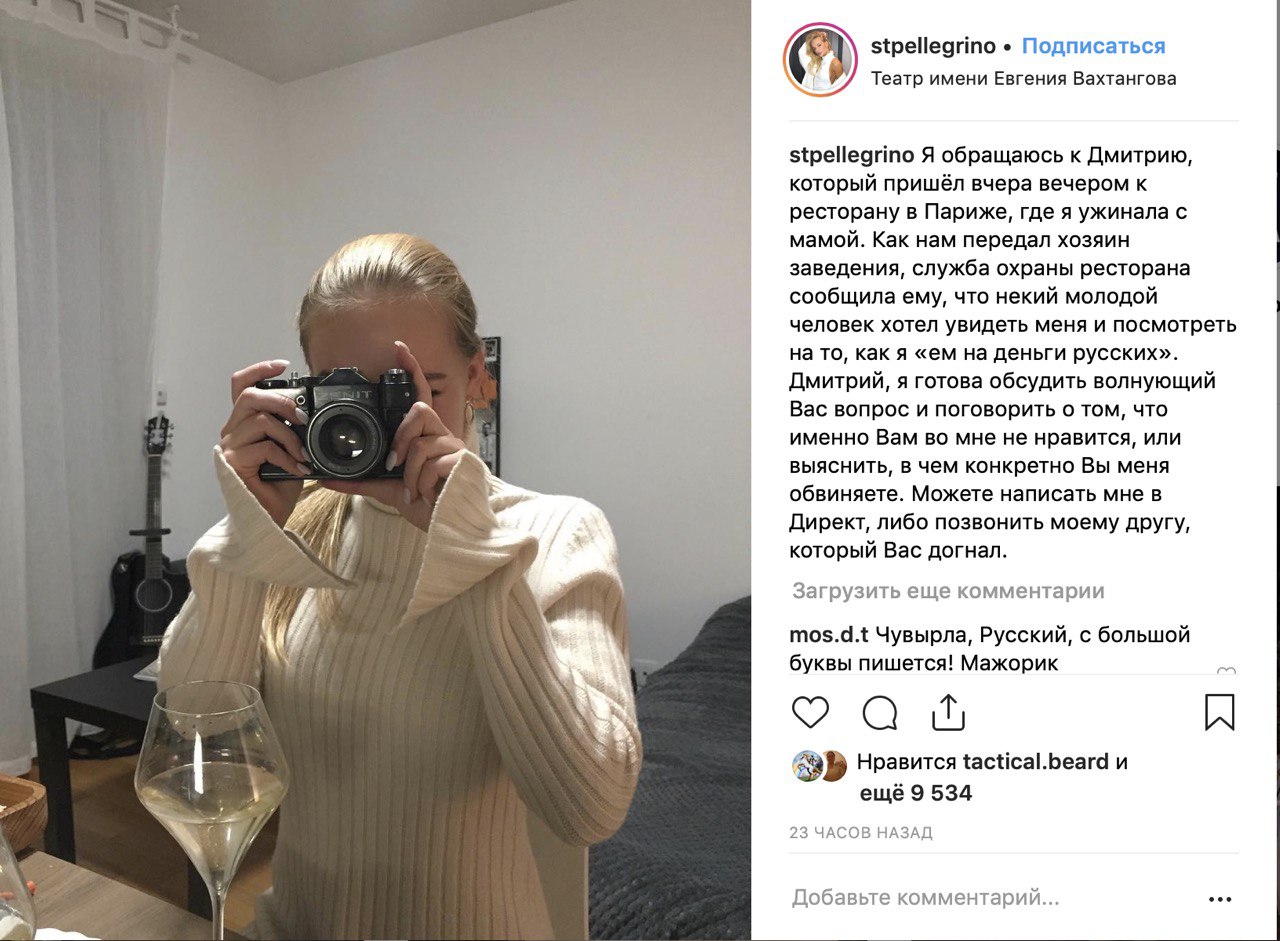
Task: Open location Театр имени Евгения Вахтангова
Action: click(x=1023, y=78)
